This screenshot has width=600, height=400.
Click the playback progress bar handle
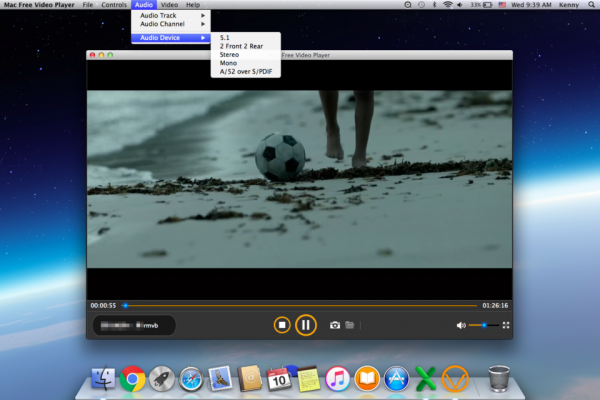(126, 305)
